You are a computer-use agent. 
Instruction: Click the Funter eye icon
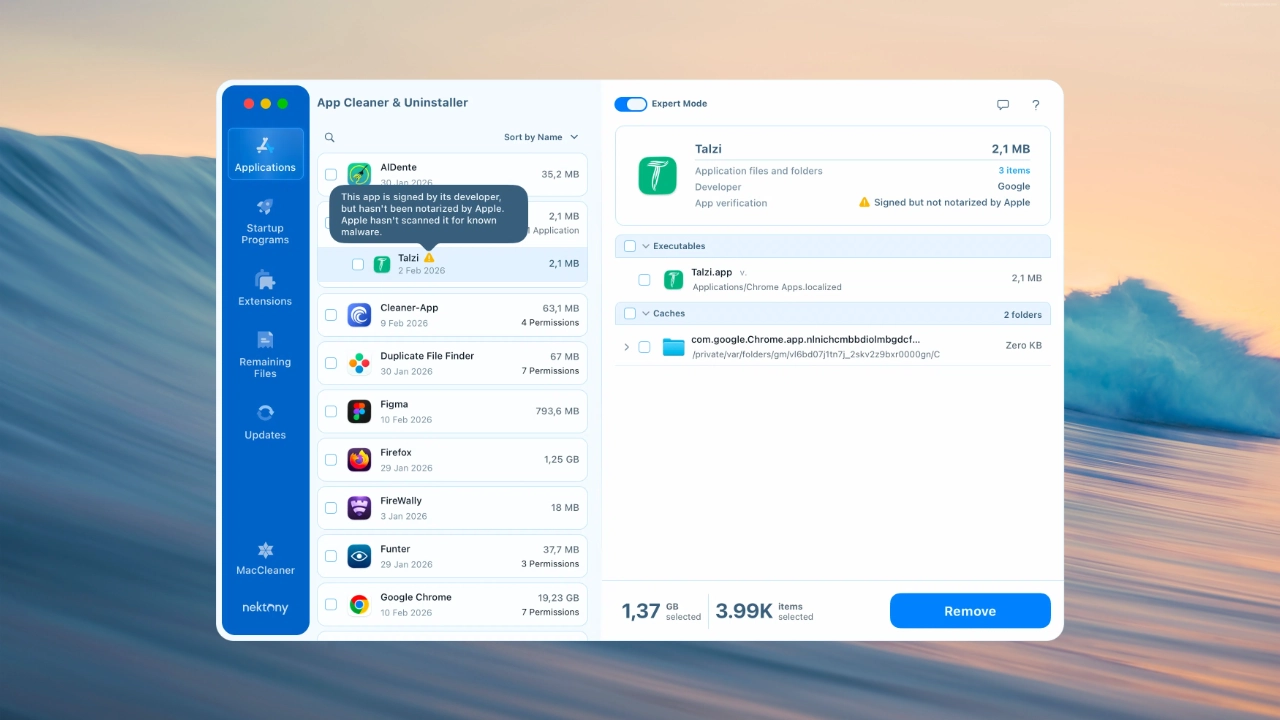coord(359,556)
